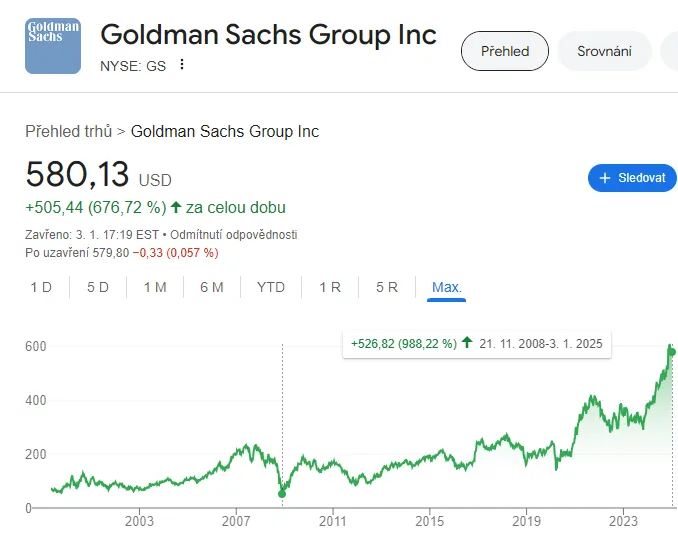Open the Přehled trhů breadcrumb link
This screenshot has width=678, height=541.
point(68,131)
